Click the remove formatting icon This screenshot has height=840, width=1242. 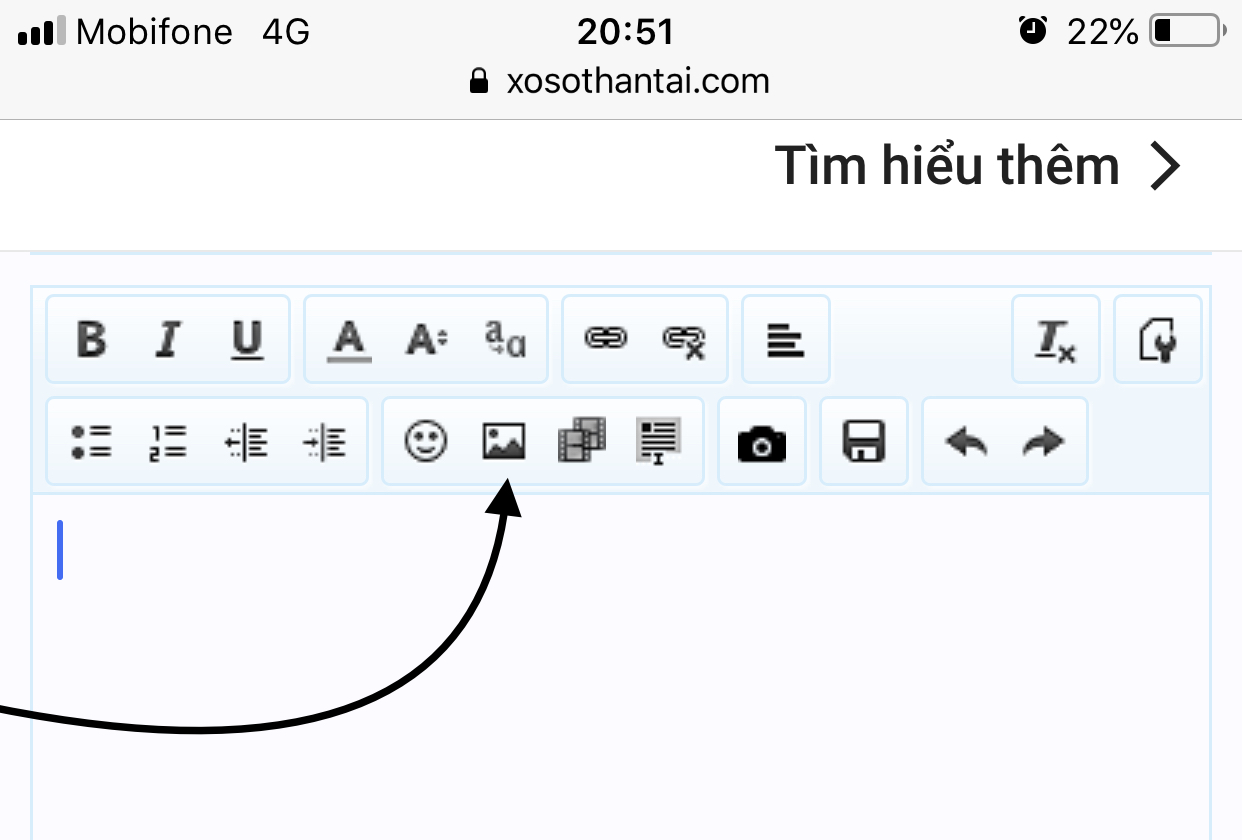pyautogui.click(x=1055, y=340)
